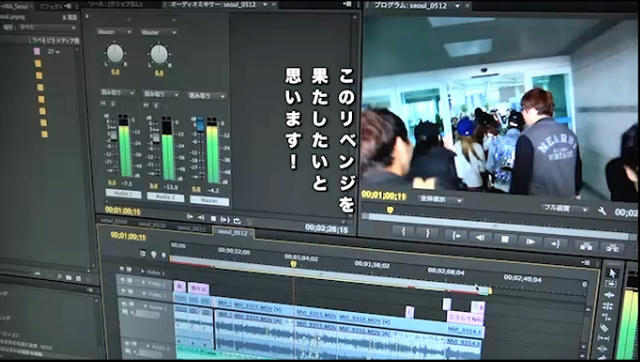Open the Program: seoul_0512 sequence dropdown
Image resolution: width=640 pixels, height=362 pixels.
[x=457, y=6]
